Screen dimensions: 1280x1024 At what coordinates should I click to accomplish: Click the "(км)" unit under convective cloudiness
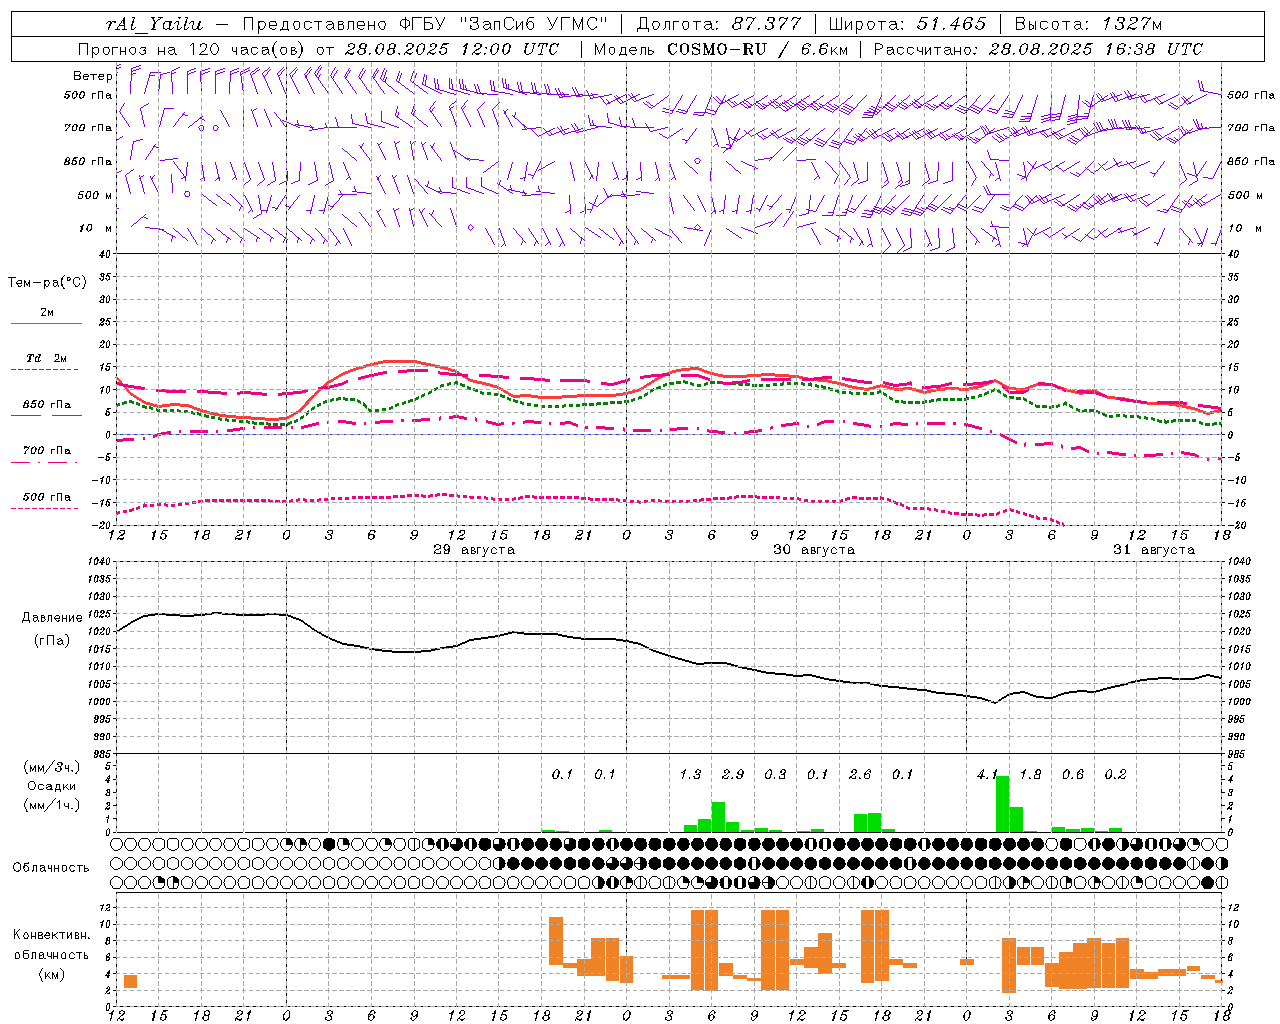pos(52,974)
